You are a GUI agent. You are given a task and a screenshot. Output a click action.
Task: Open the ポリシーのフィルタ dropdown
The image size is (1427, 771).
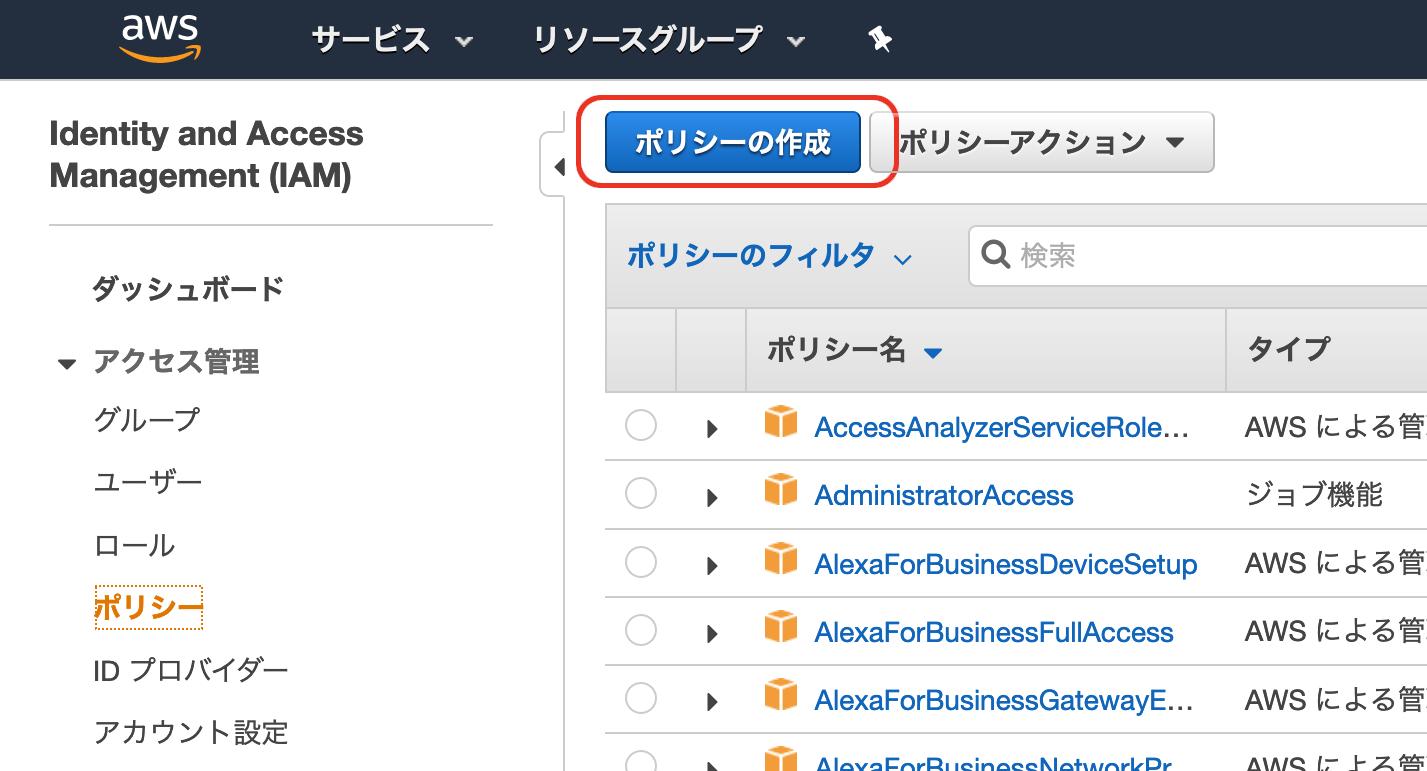tap(769, 256)
